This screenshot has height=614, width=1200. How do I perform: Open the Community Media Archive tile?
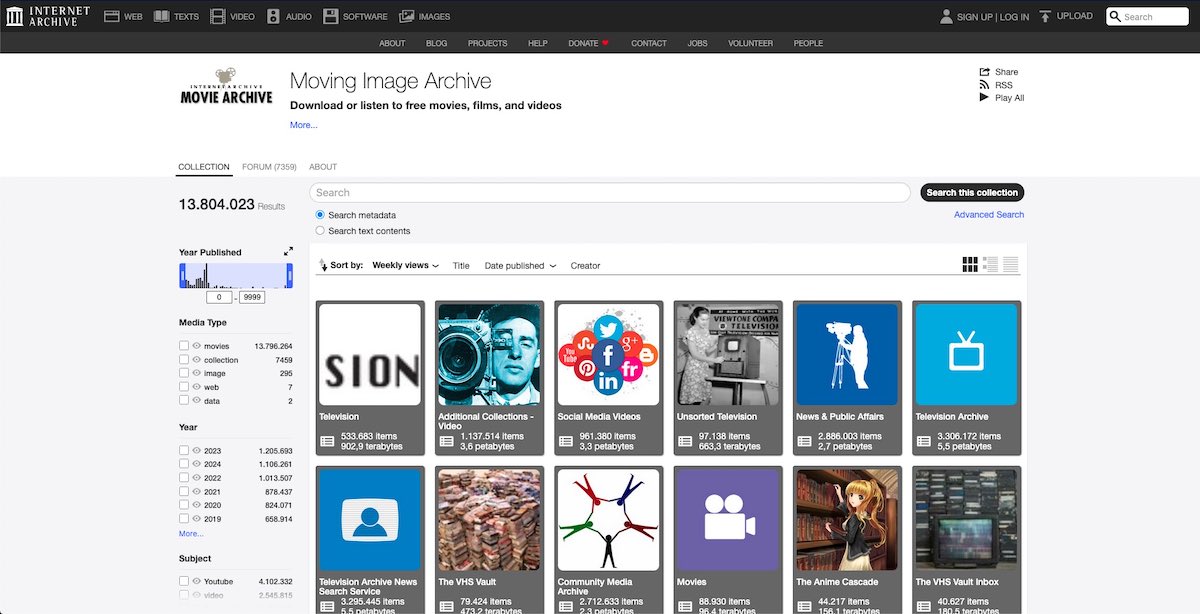(608, 540)
